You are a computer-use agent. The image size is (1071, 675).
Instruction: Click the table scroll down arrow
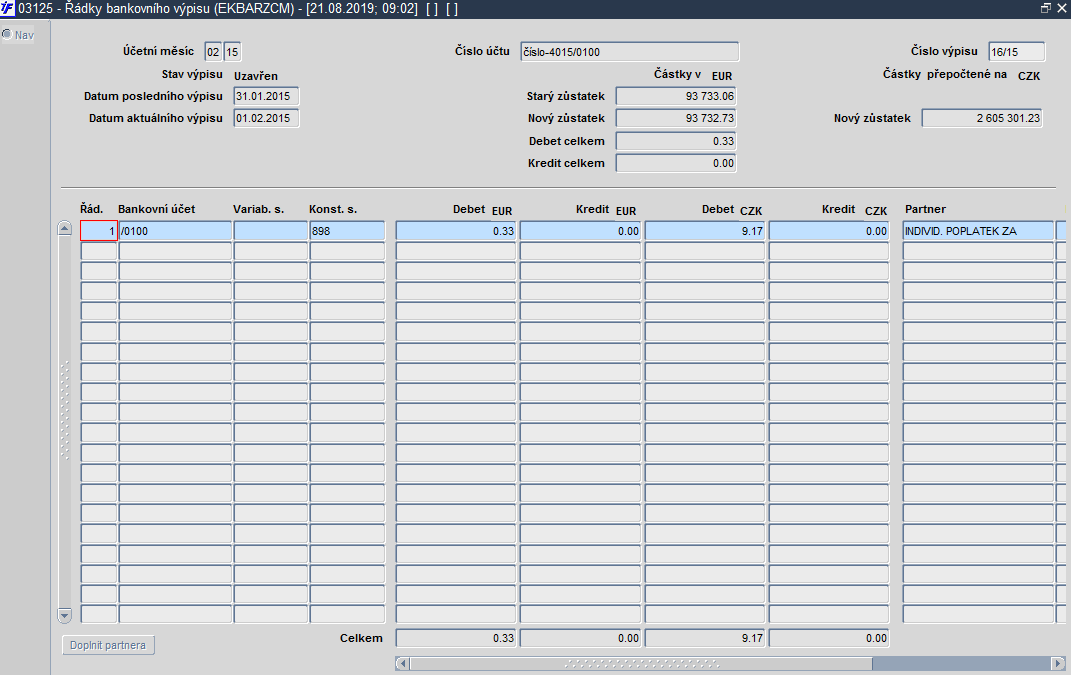click(64, 615)
